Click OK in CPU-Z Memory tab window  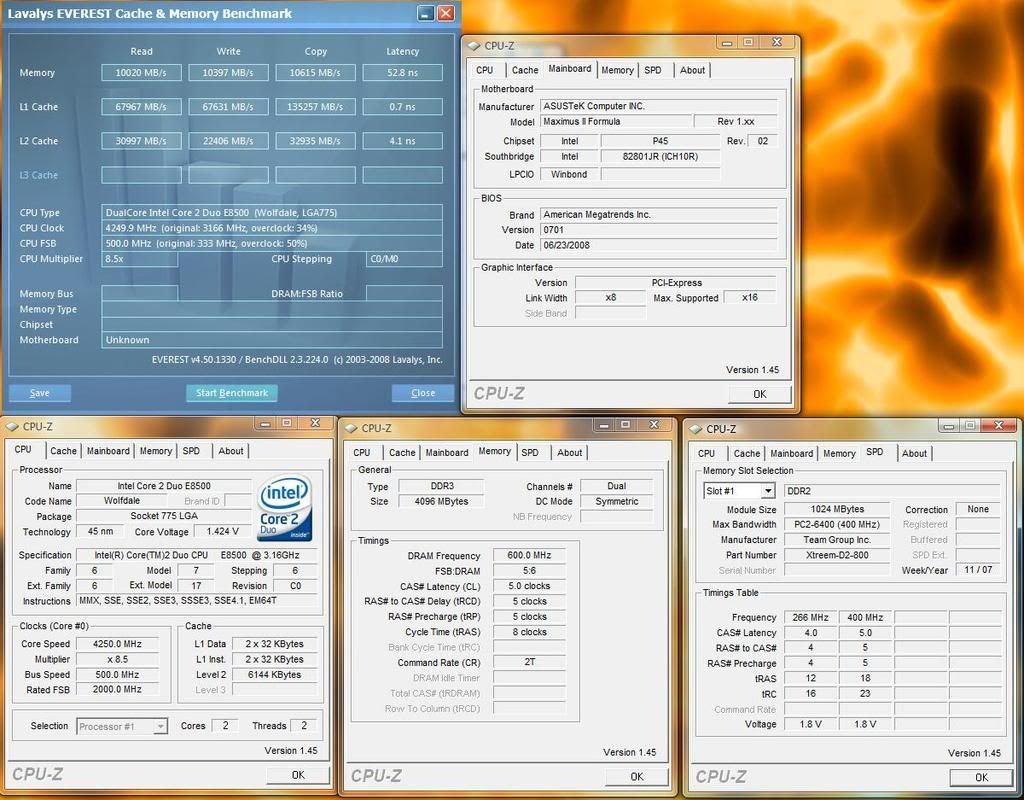pyautogui.click(x=637, y=776)
